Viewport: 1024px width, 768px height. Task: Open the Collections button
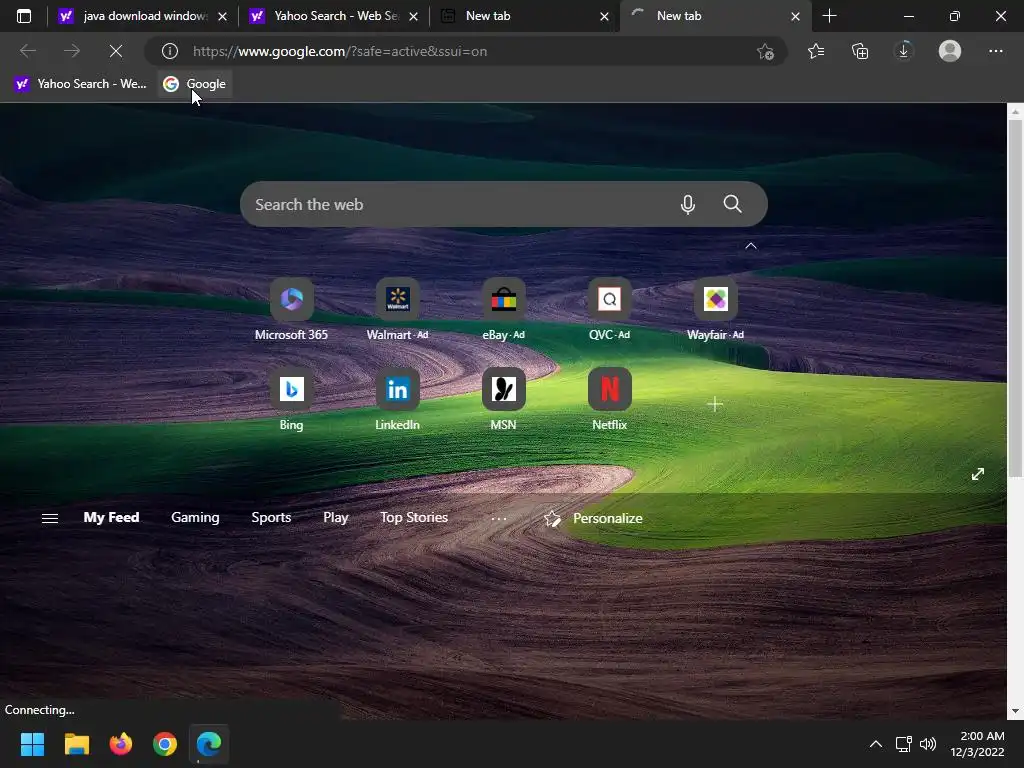point(860,51)
